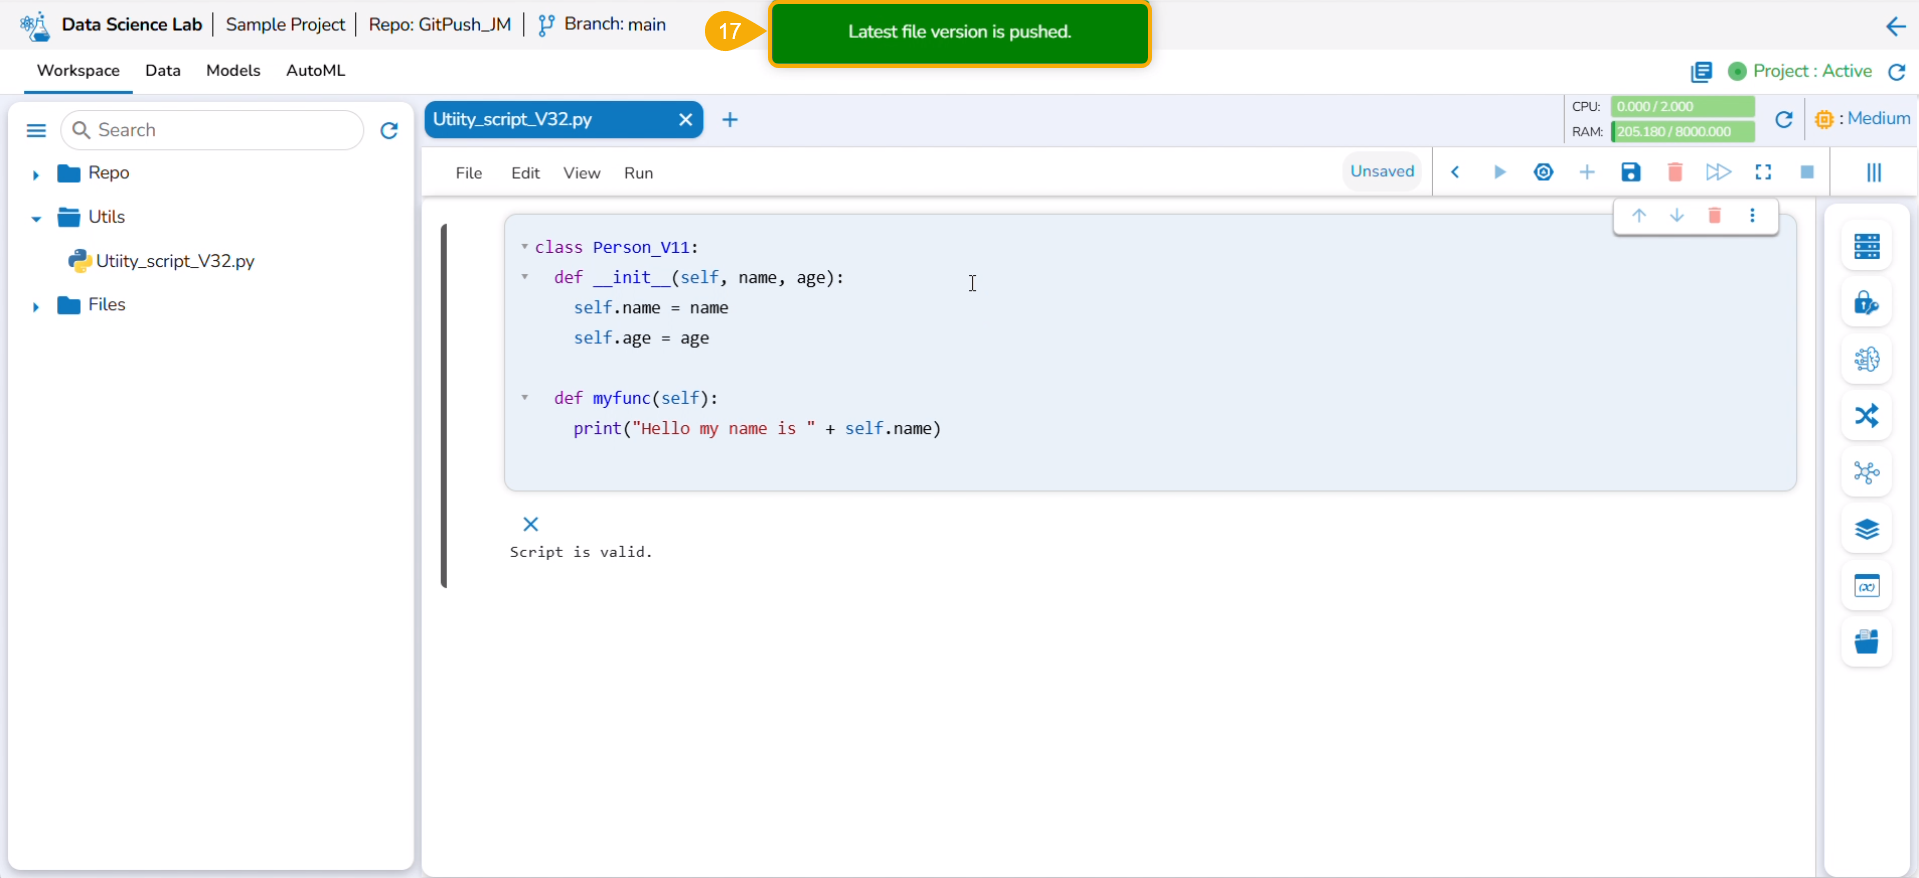Click the shuffle arrows icon in sidebar
The height and width of the screenshot is (878, 1919).
1866,416
